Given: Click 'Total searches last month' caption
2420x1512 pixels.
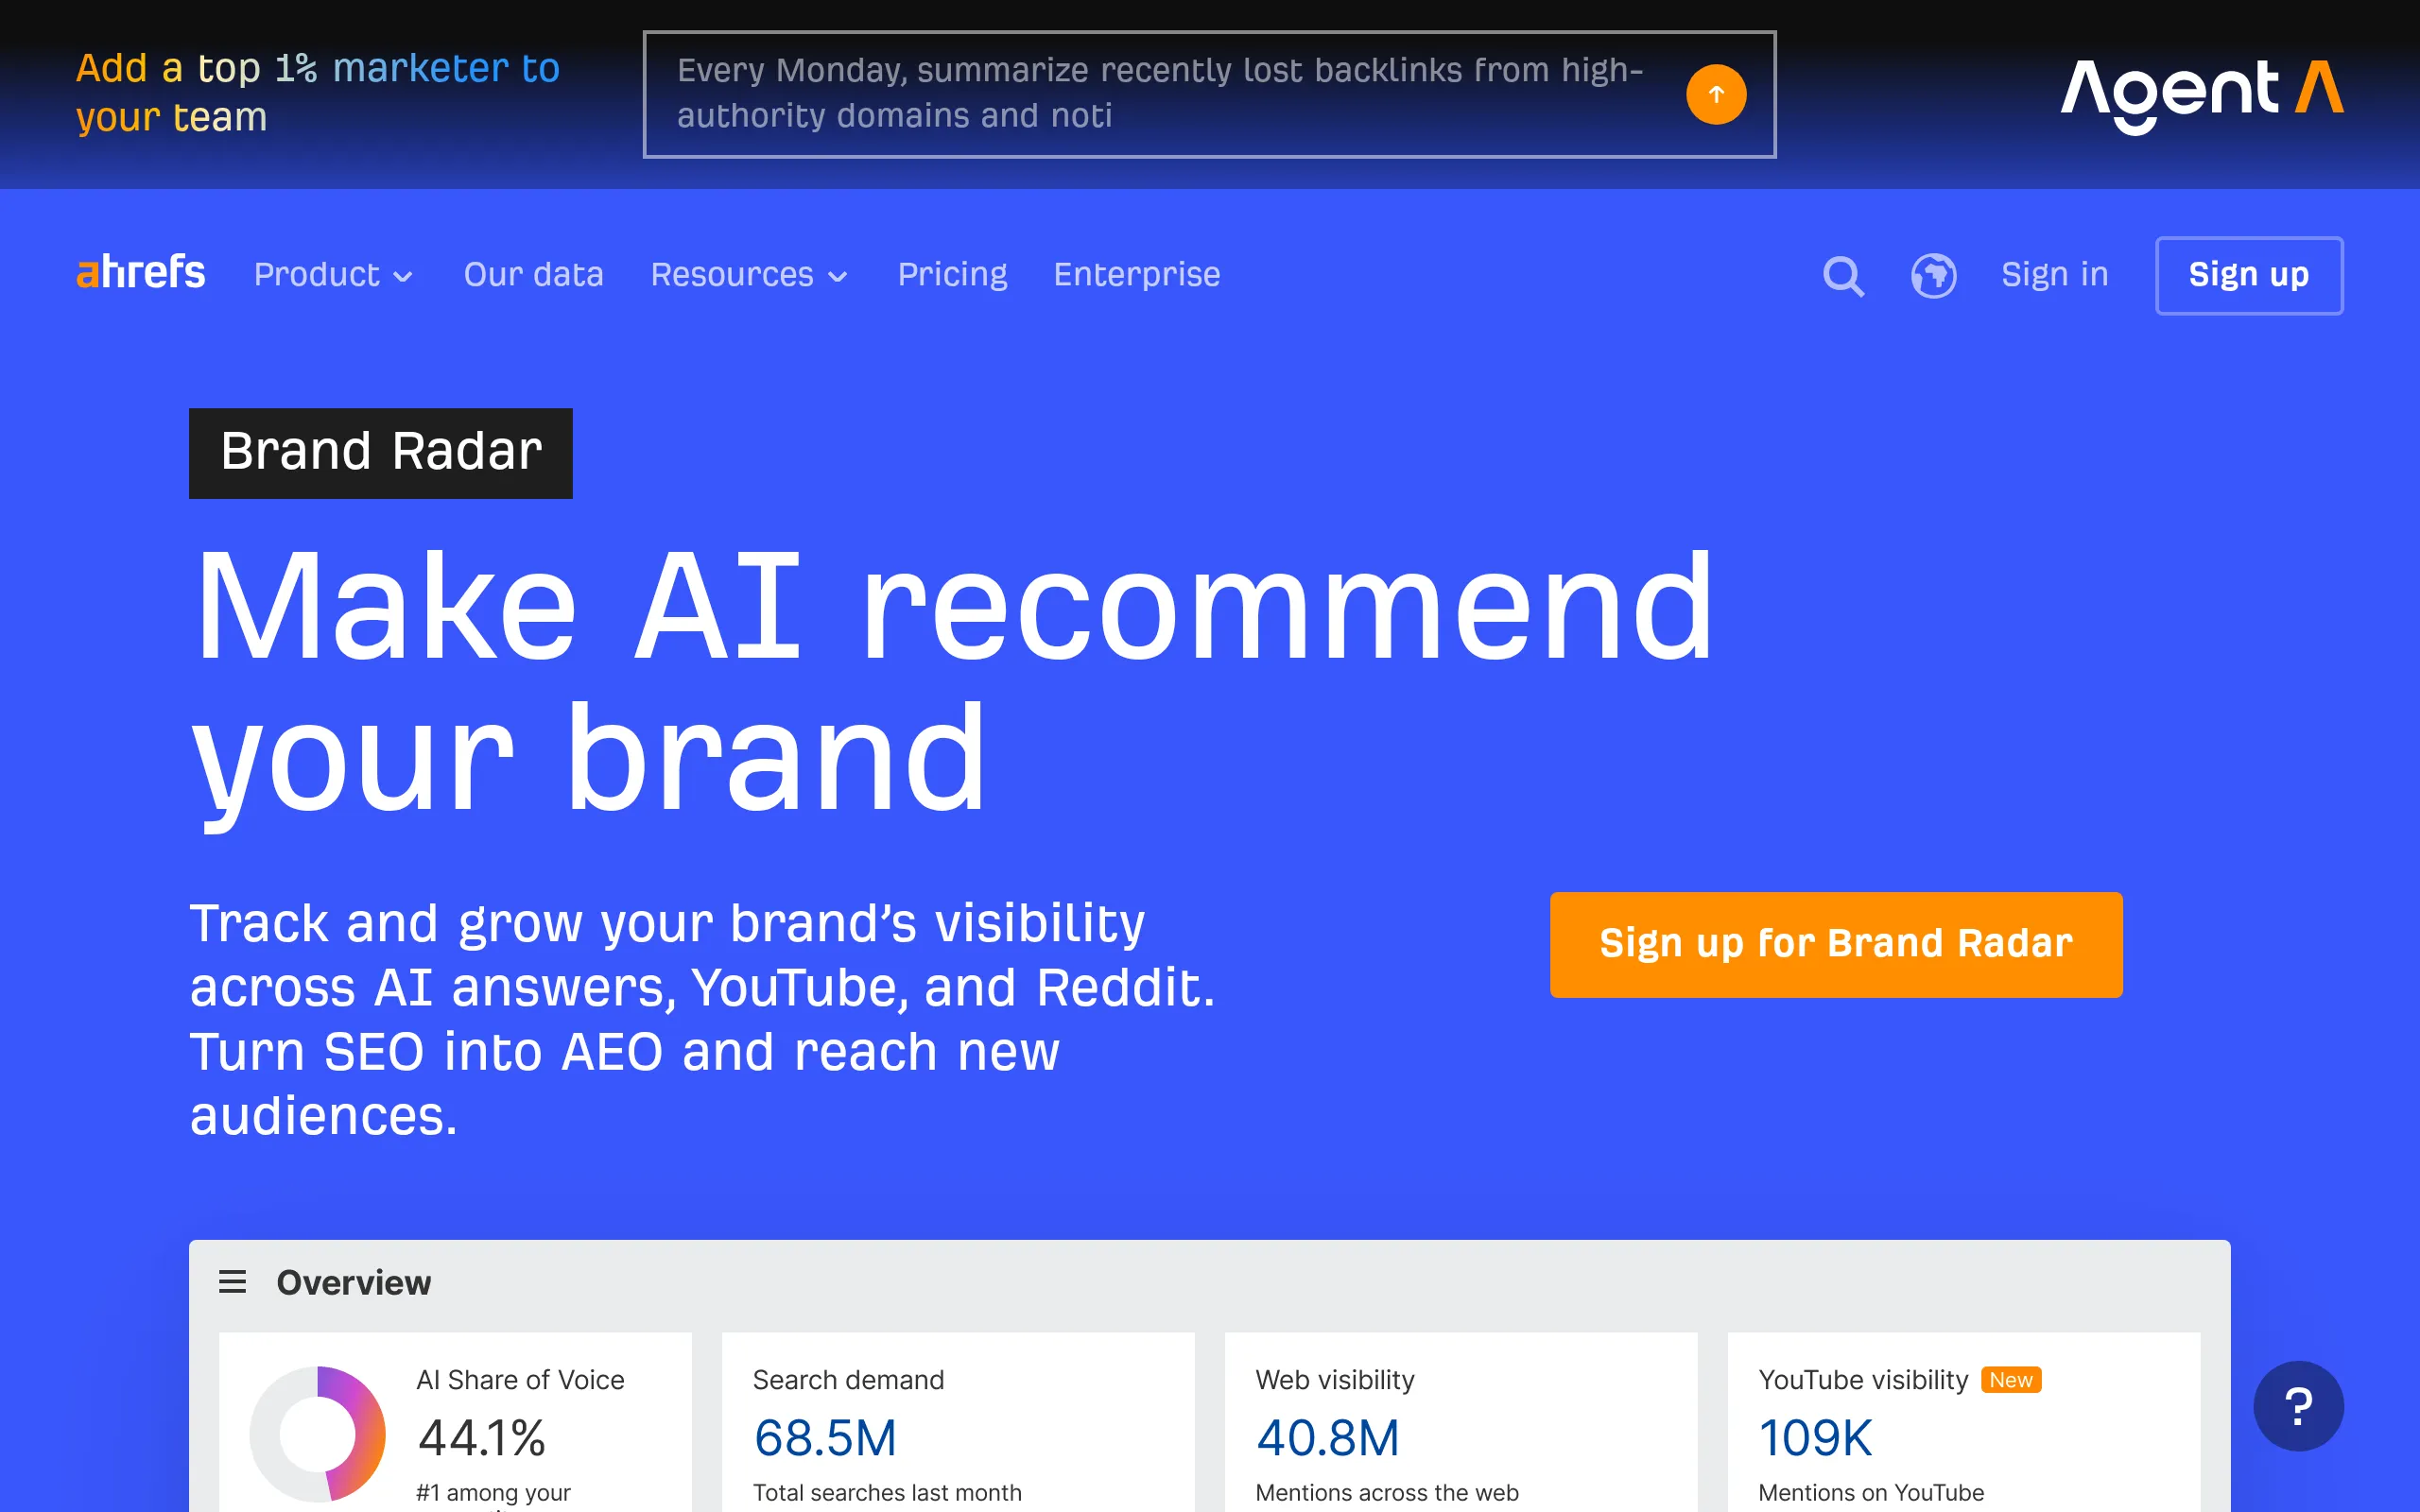Looking at the screenshot, I should (887, 1492).
